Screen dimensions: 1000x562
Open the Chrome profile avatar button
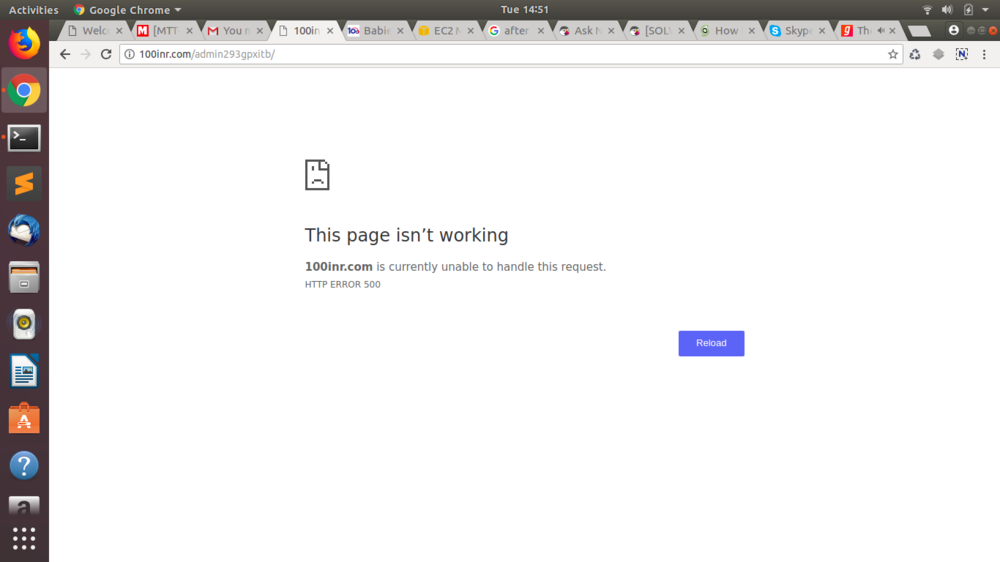click(953, 30)
